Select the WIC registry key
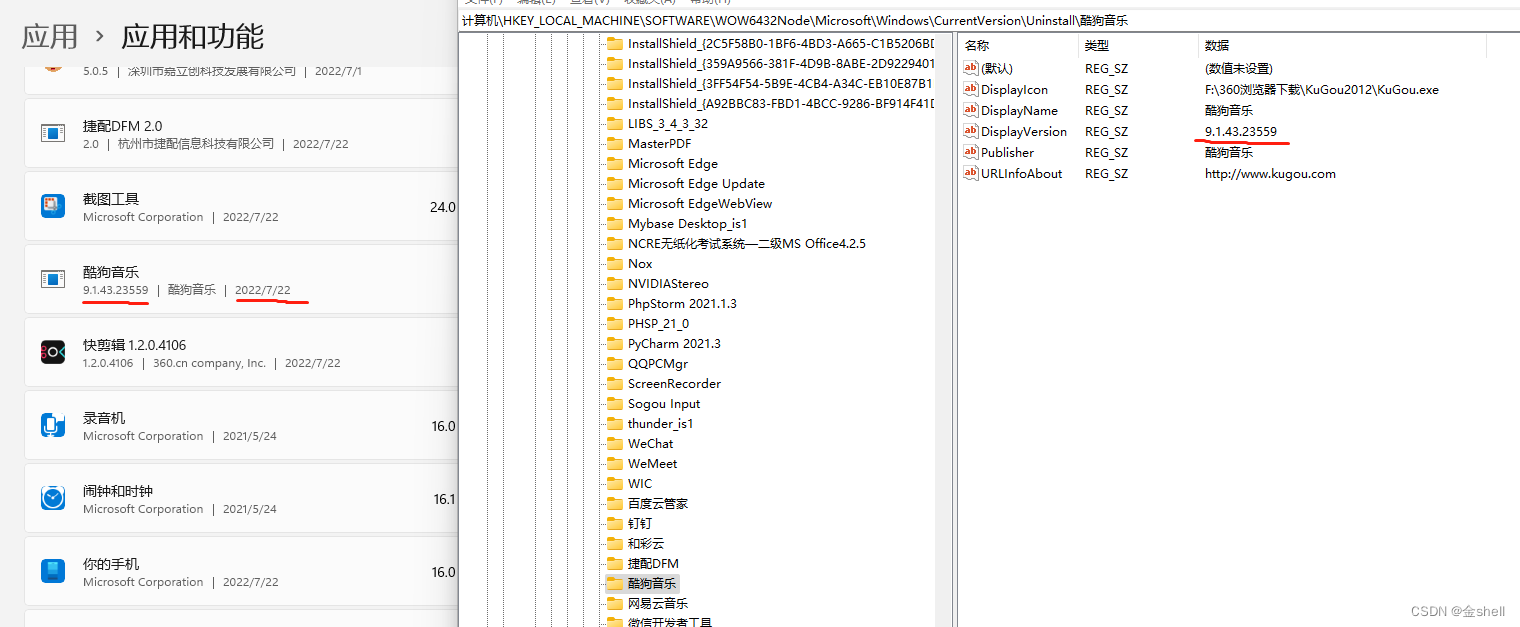 (640, 484)
